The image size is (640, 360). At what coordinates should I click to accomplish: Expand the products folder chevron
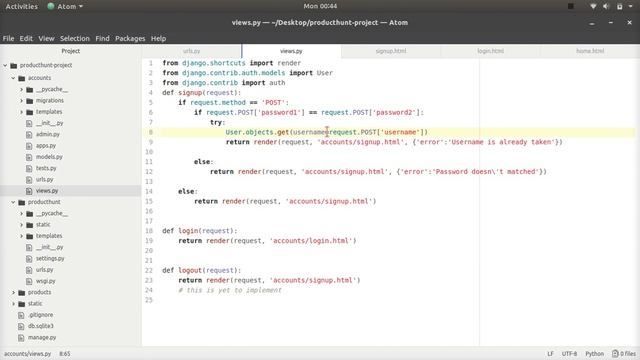13,292
